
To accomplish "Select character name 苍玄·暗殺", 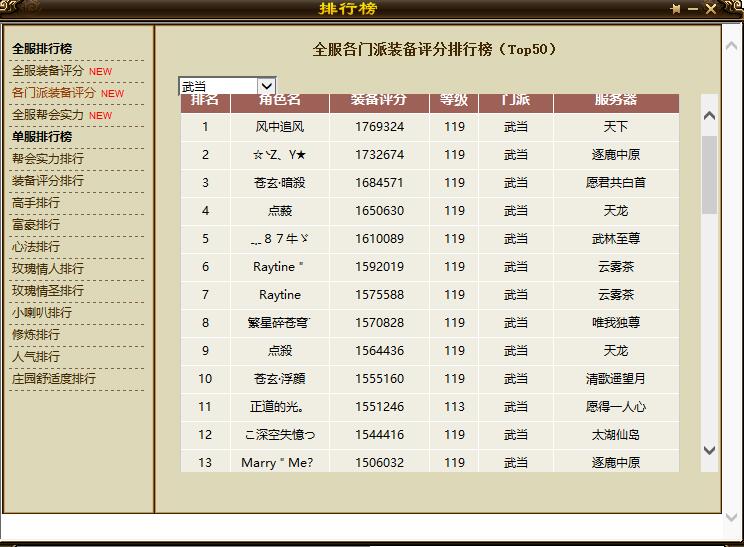I will [280, 183].
